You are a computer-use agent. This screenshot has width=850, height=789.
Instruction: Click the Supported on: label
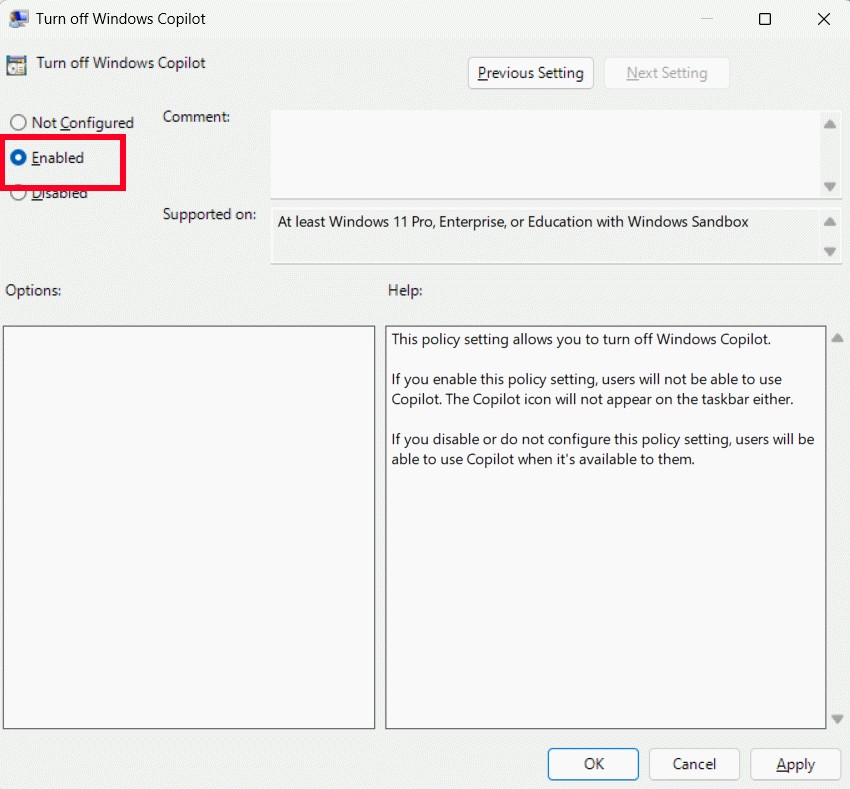pos(209,214)
